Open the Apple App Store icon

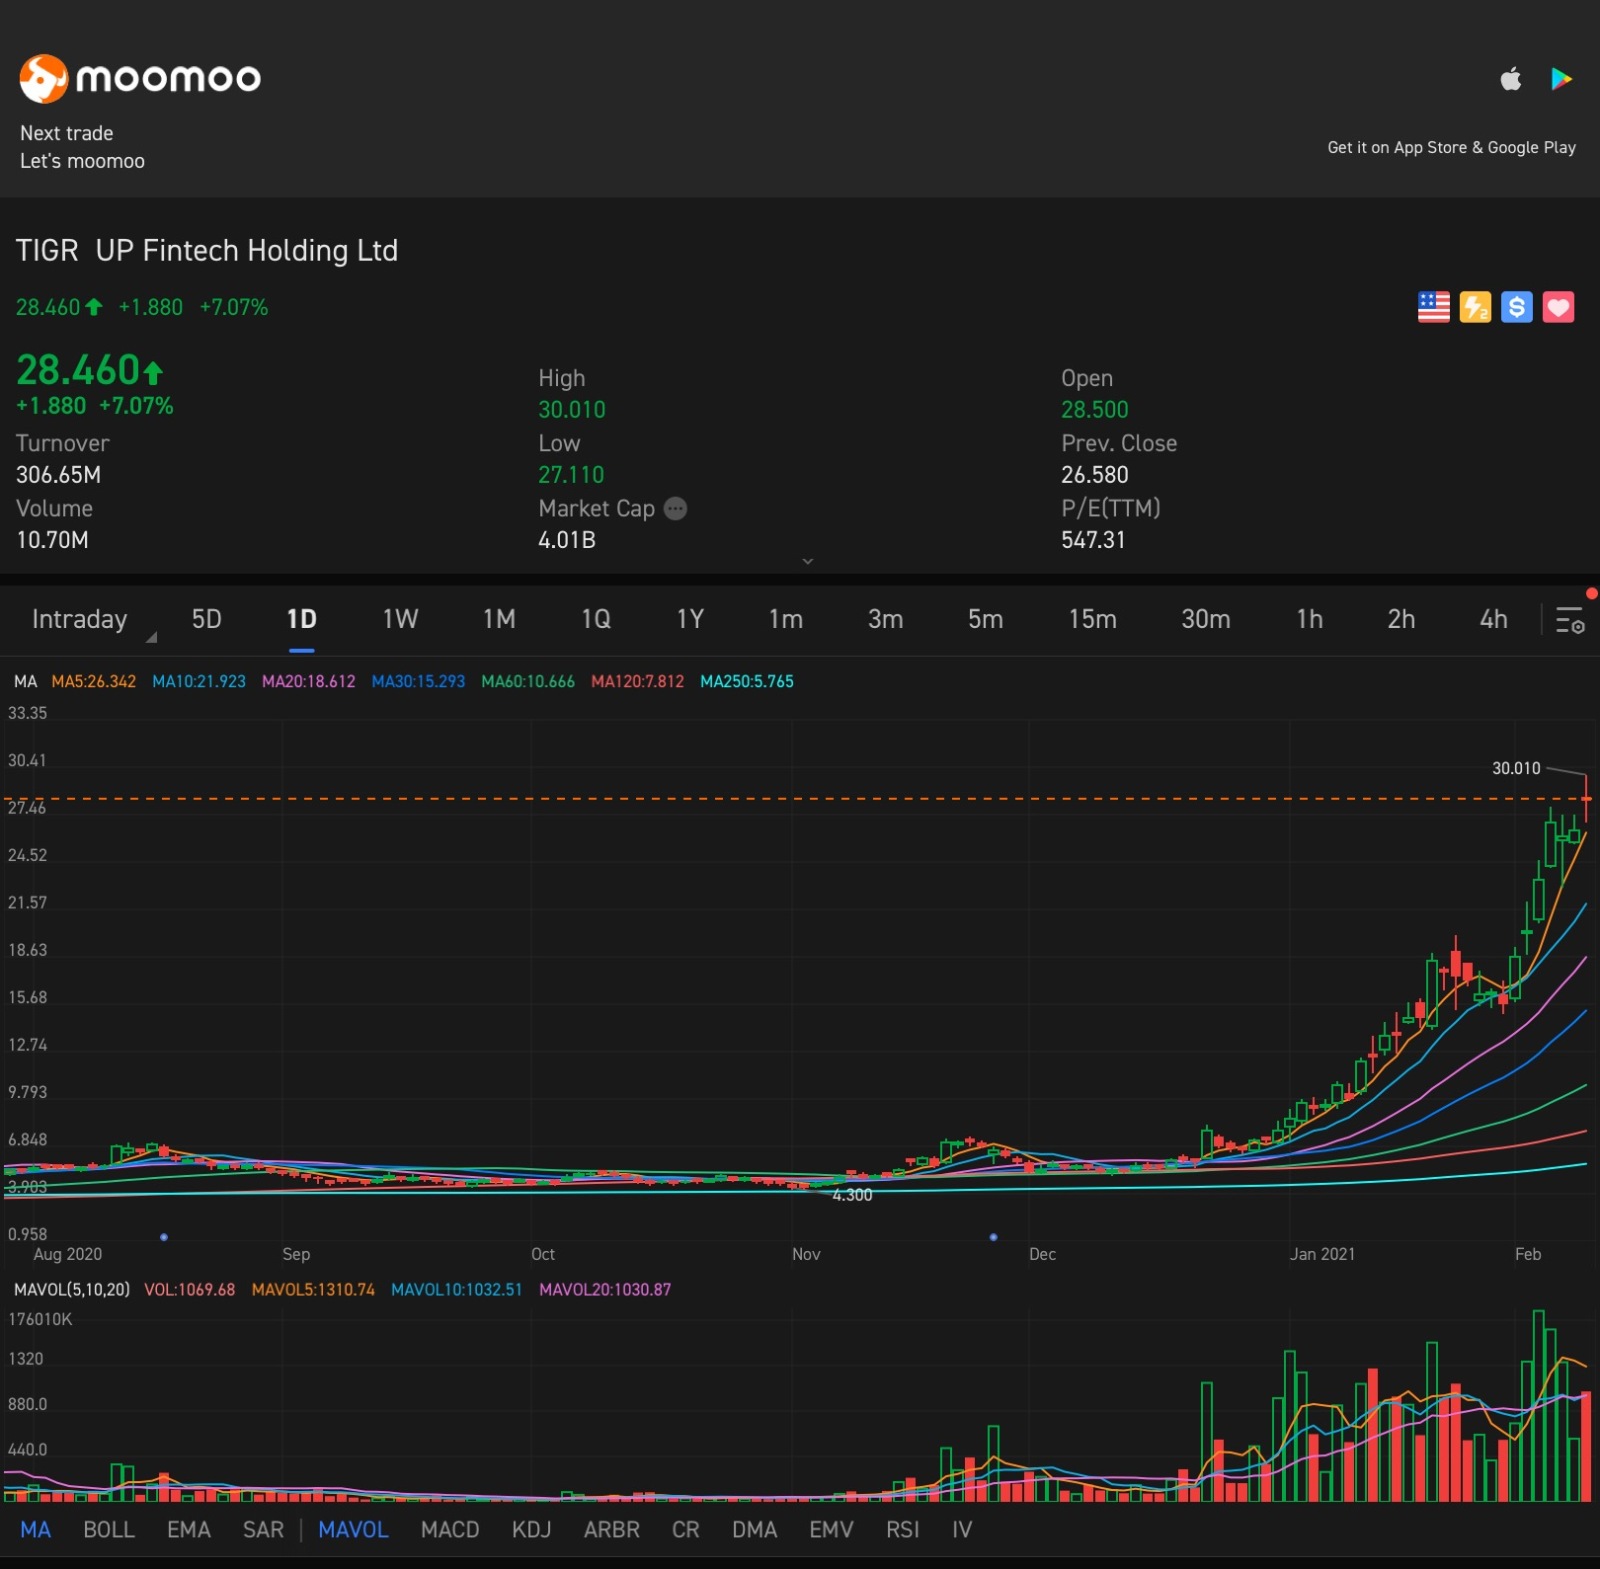coord(1511,78)
